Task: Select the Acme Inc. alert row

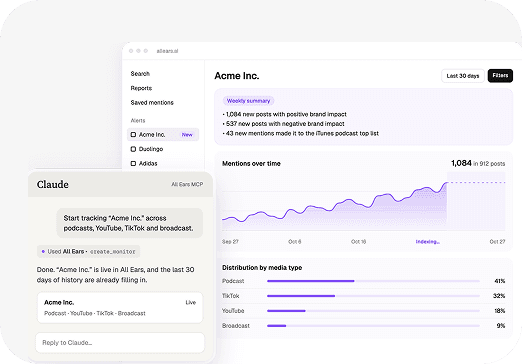Action: pyautogui.click(x=163, y=135)
